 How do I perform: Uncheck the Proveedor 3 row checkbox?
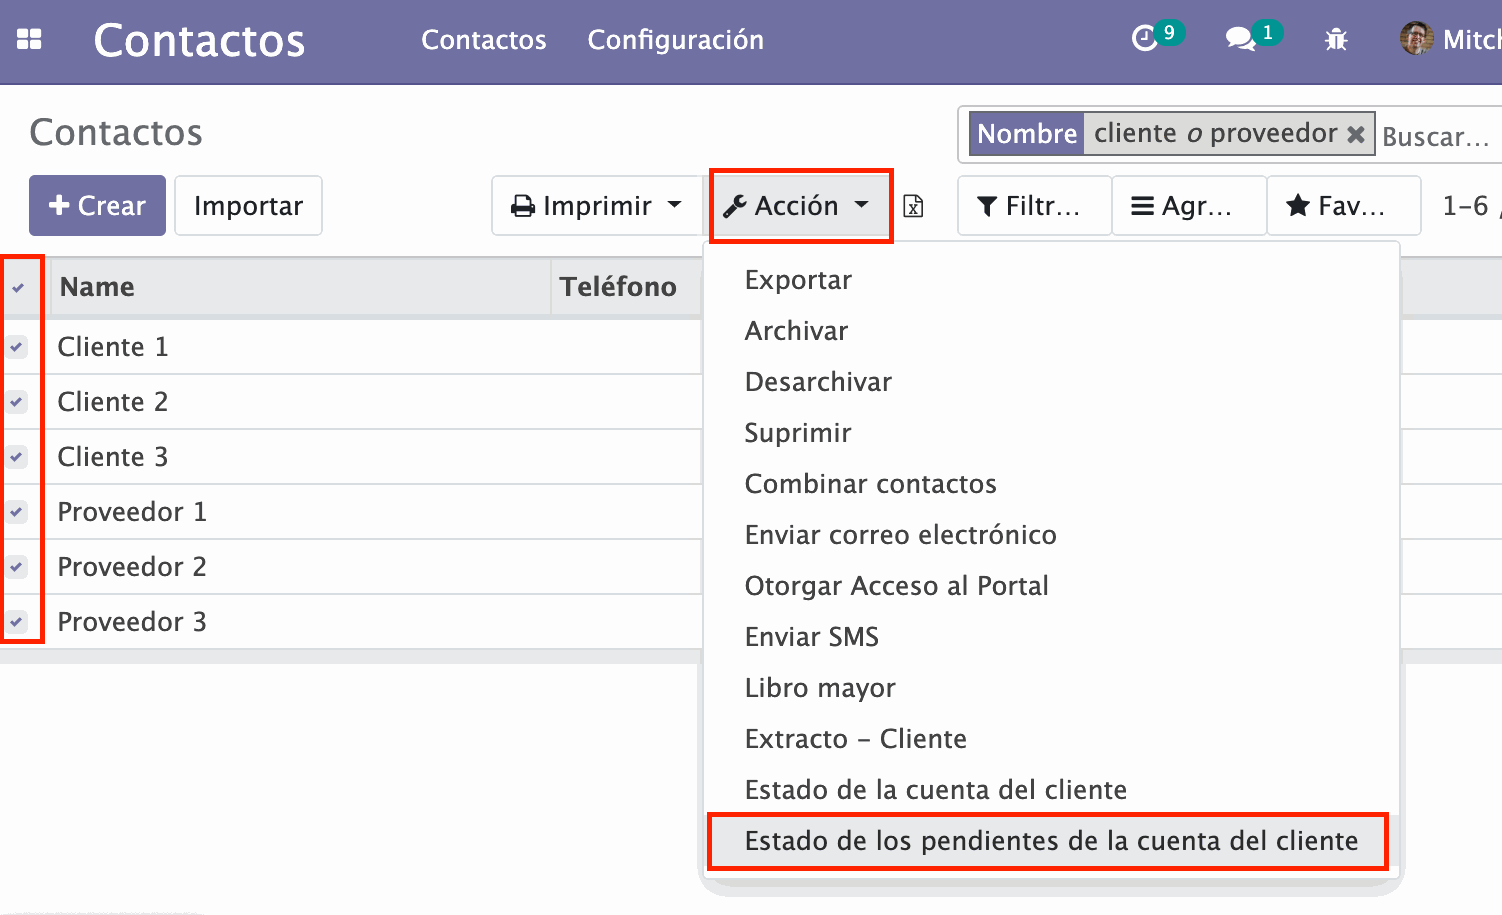click(17, 622)
